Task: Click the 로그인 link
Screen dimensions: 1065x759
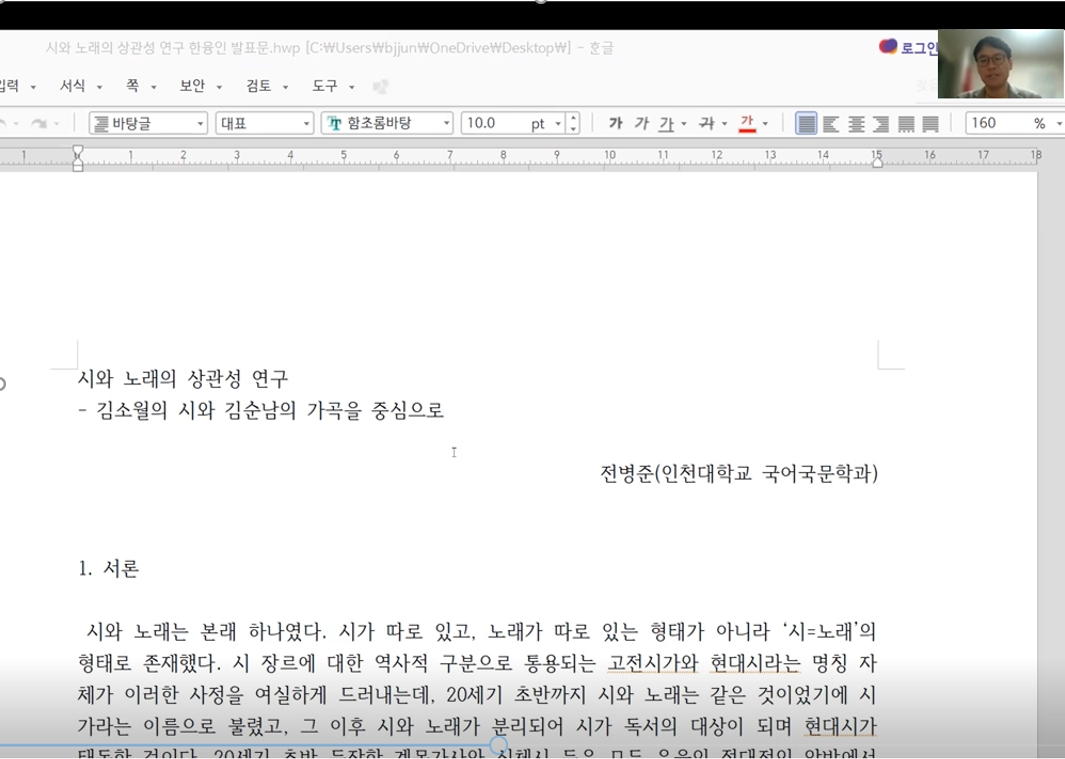Action: coord(918,48)
